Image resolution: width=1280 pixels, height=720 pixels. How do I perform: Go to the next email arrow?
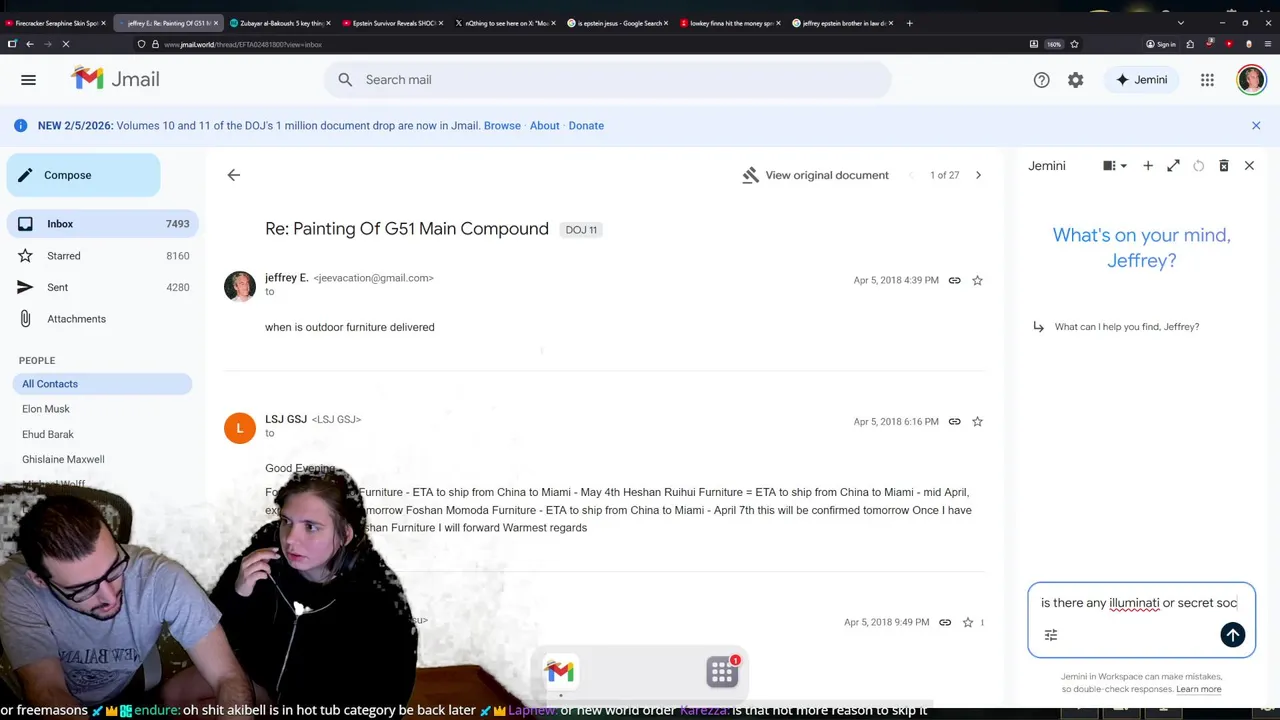tap(978, 175)
